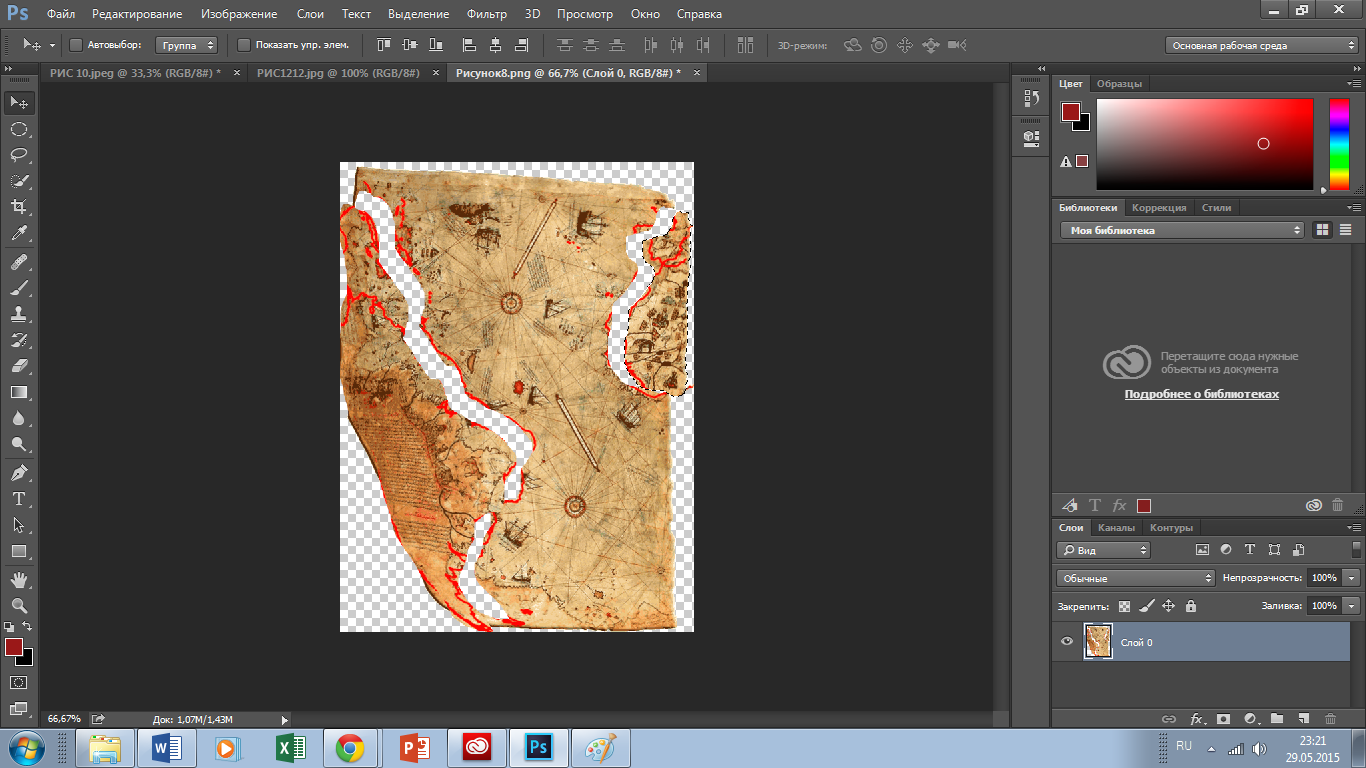Image resolution: width=1366 pixels, height=768 pixels.
Task: Open the Группа dropdown
Action: click(x=187, y=45)
